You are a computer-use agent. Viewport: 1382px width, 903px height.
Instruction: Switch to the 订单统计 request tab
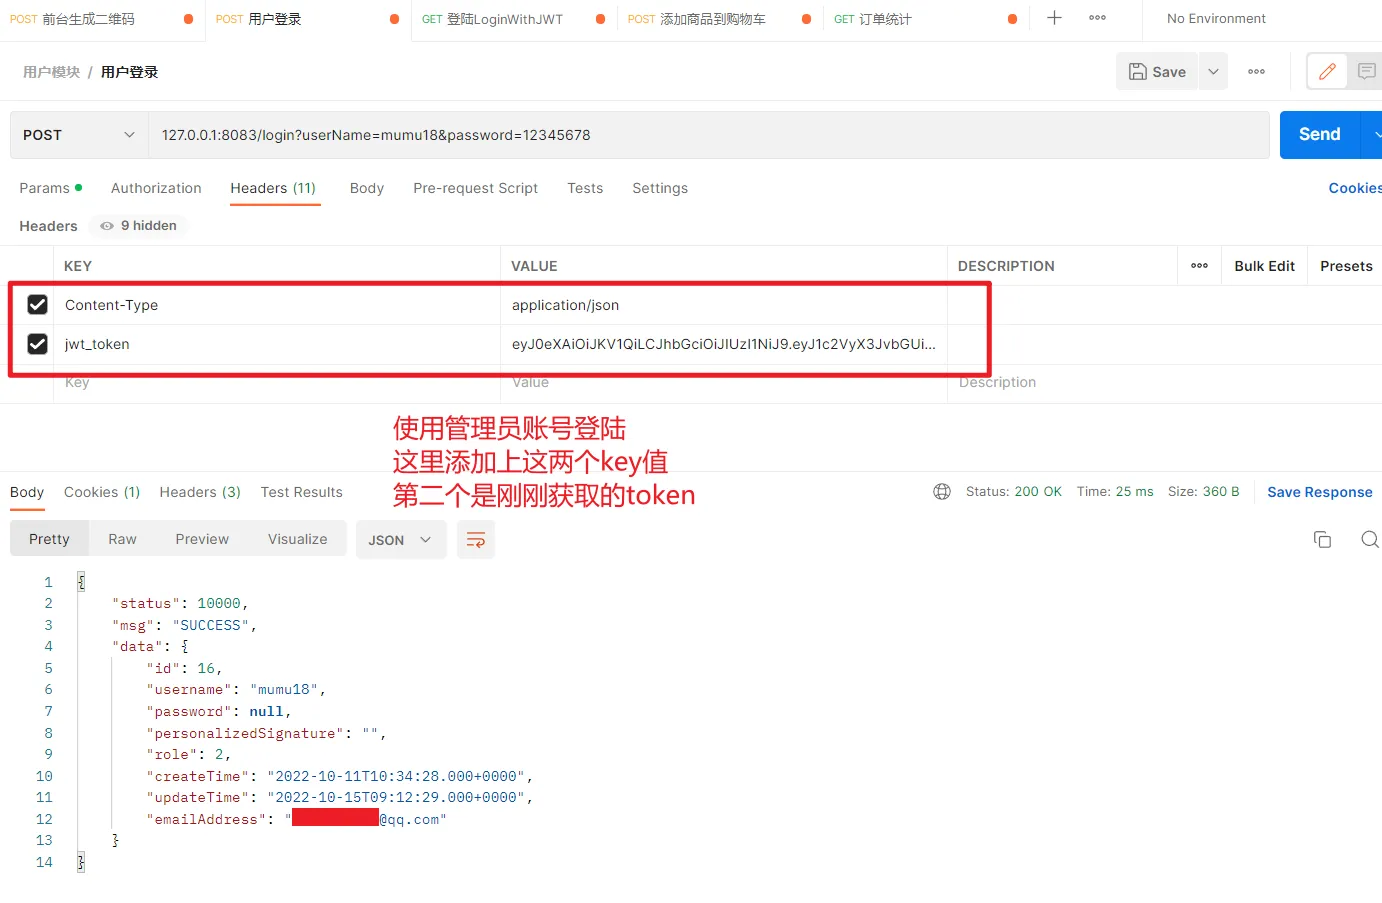tap(873, 19)
